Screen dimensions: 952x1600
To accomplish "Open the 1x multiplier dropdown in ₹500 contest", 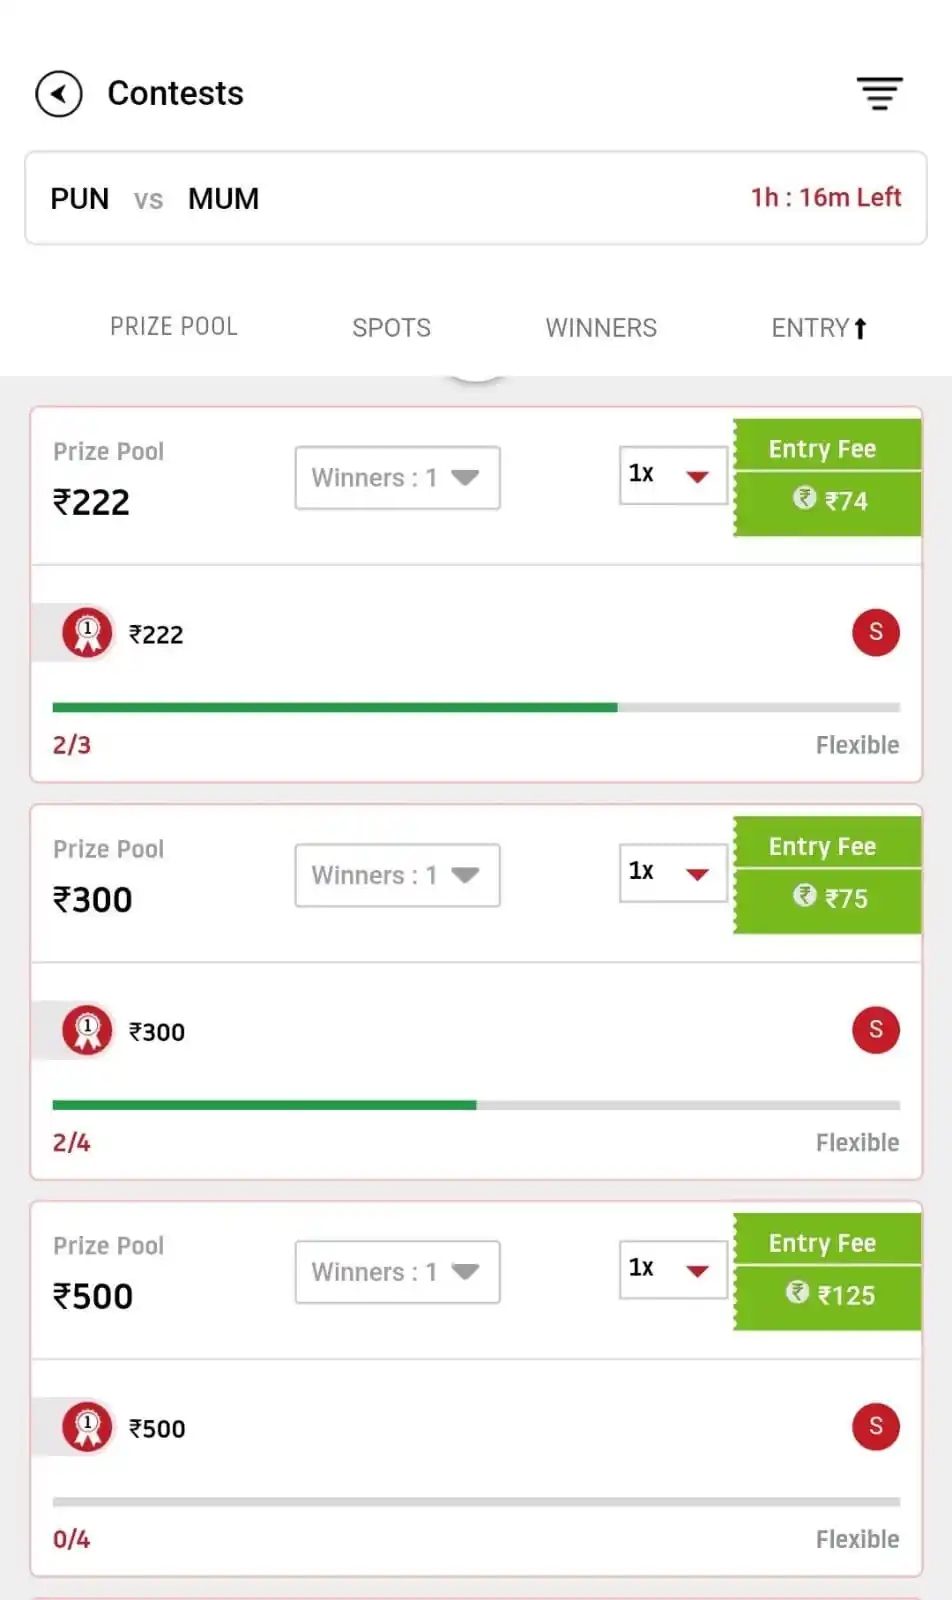I will pos(673,1269).
